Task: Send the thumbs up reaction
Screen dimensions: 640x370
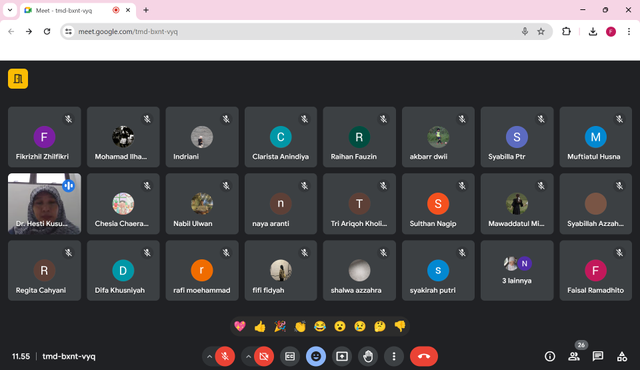Action: (260, 326)
